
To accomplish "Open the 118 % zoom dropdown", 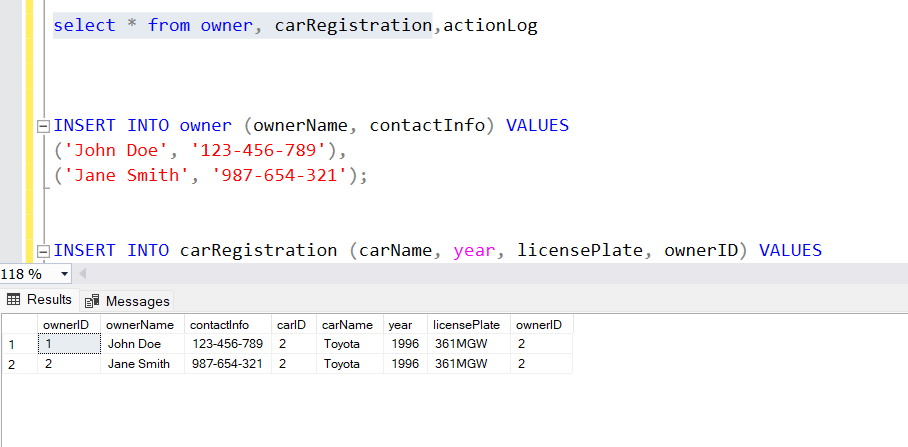I will click(64, 273).
